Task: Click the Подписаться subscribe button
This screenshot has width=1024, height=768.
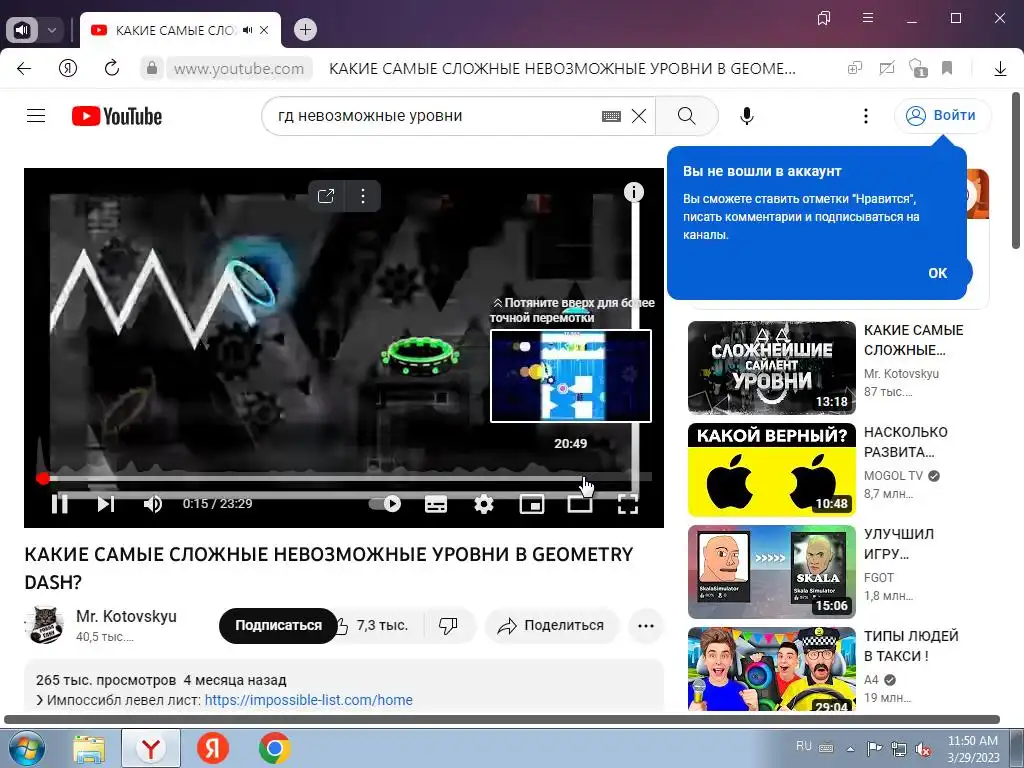Action: point(278,626)
